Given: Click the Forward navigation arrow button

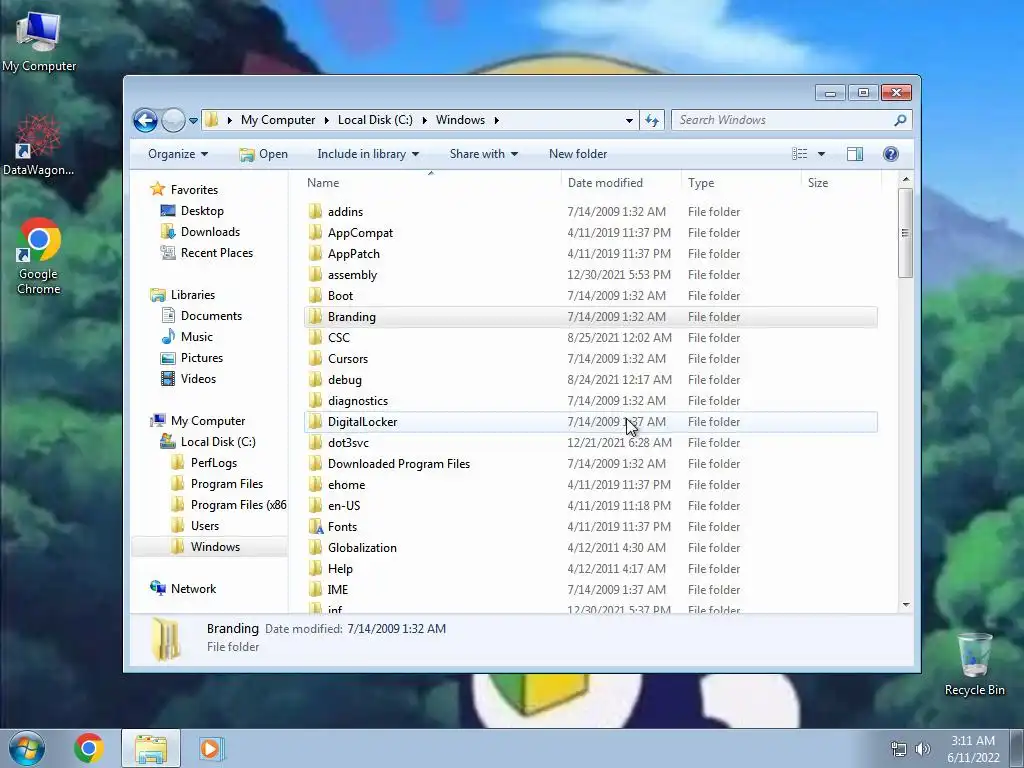Looking at the screenshot, I should (173, 120).
